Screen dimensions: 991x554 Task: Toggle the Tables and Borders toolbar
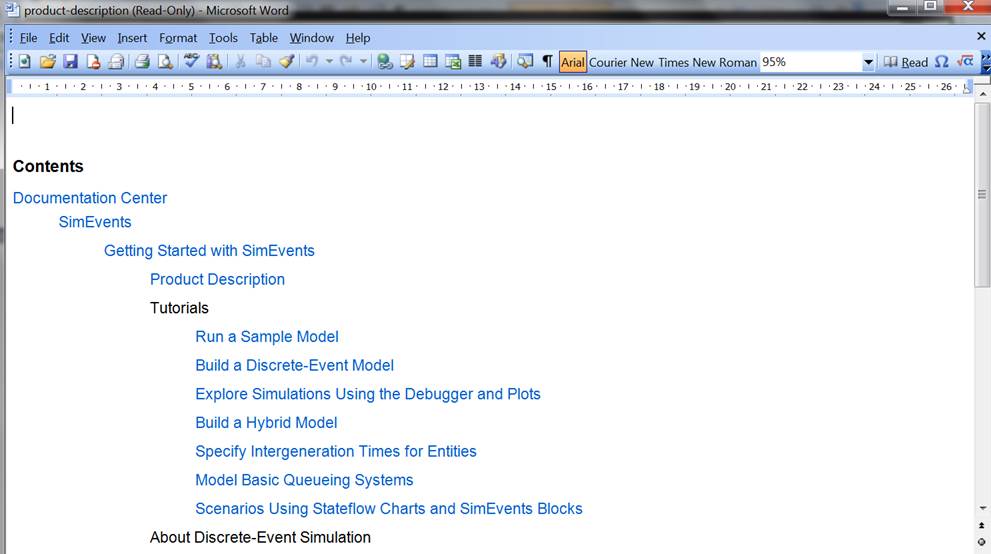coord(408,61)
